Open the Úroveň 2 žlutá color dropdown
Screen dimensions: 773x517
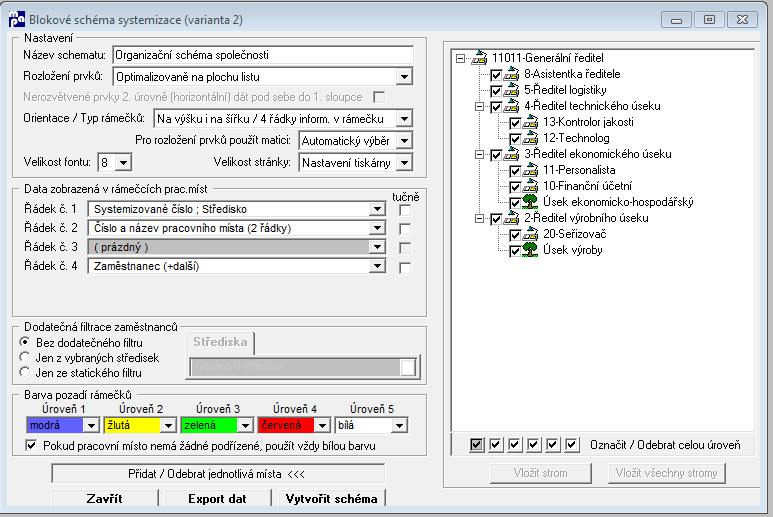click(x=168, y=425)
